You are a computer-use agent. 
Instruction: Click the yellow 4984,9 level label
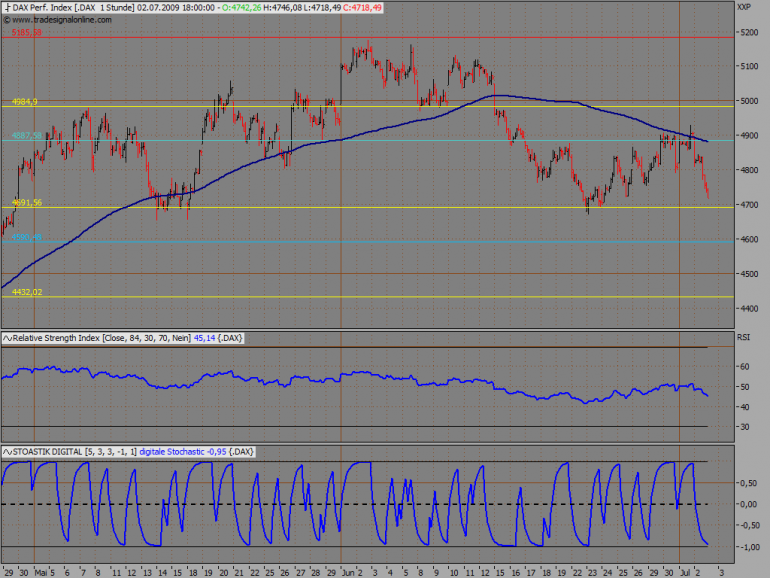click(25, 102)
